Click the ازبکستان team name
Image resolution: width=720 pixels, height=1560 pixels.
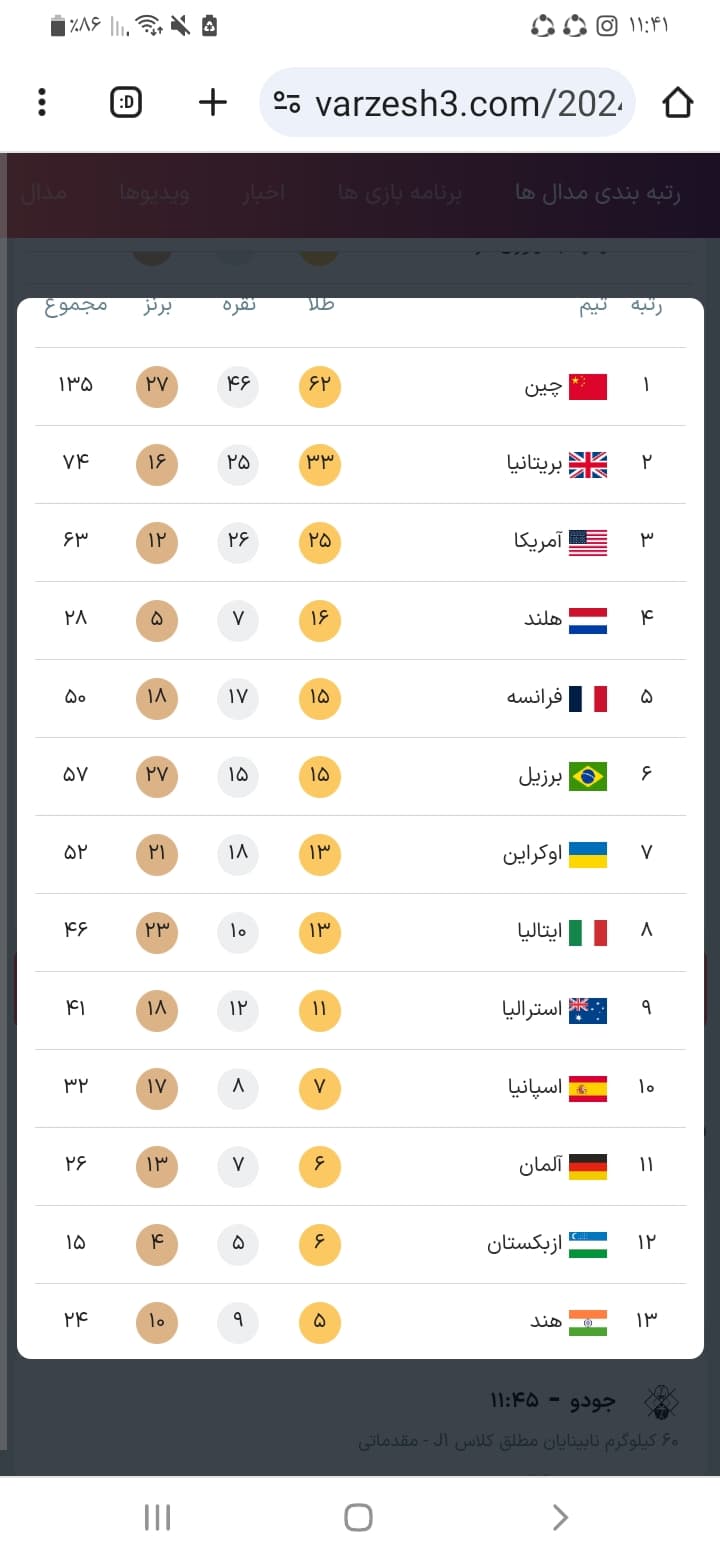tap(524, 1244)
